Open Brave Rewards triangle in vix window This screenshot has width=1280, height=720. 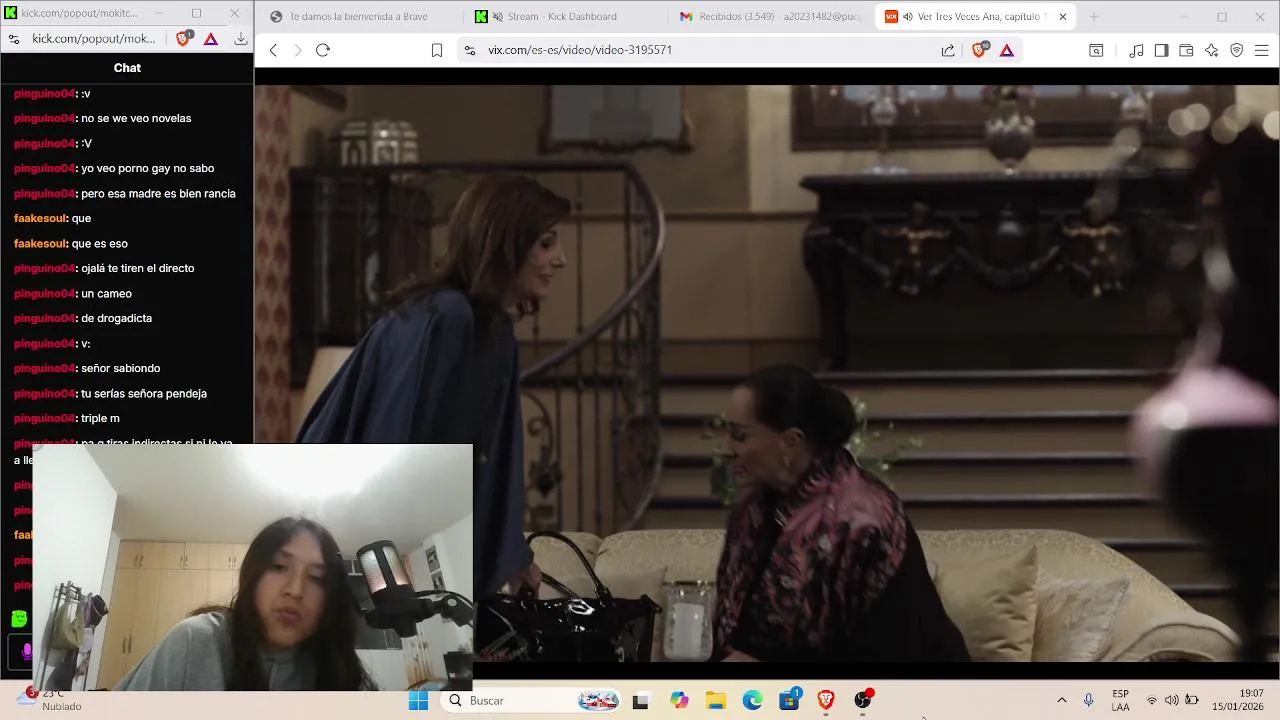[x=1007, y=50]
